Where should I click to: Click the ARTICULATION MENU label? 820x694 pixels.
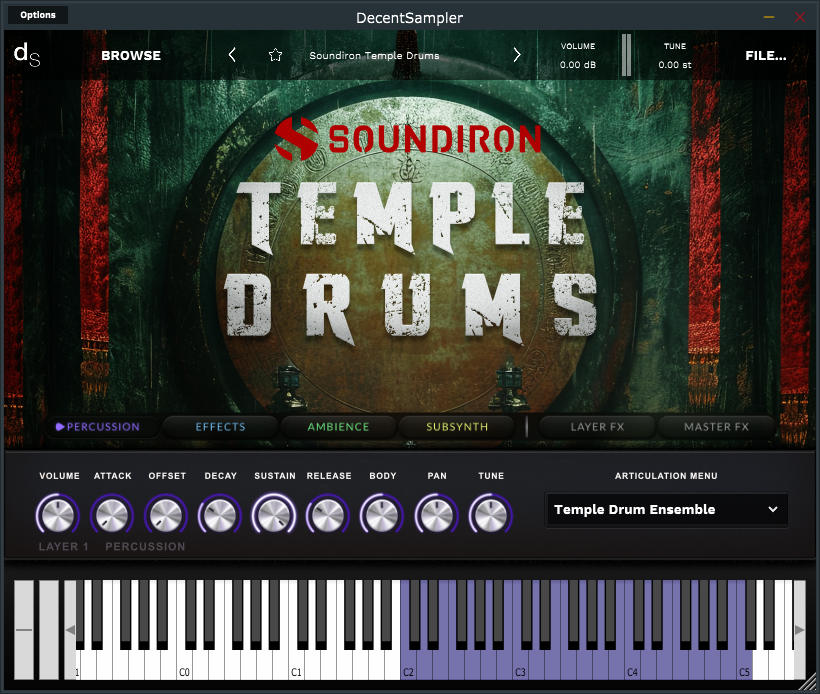tap(666, 476)
